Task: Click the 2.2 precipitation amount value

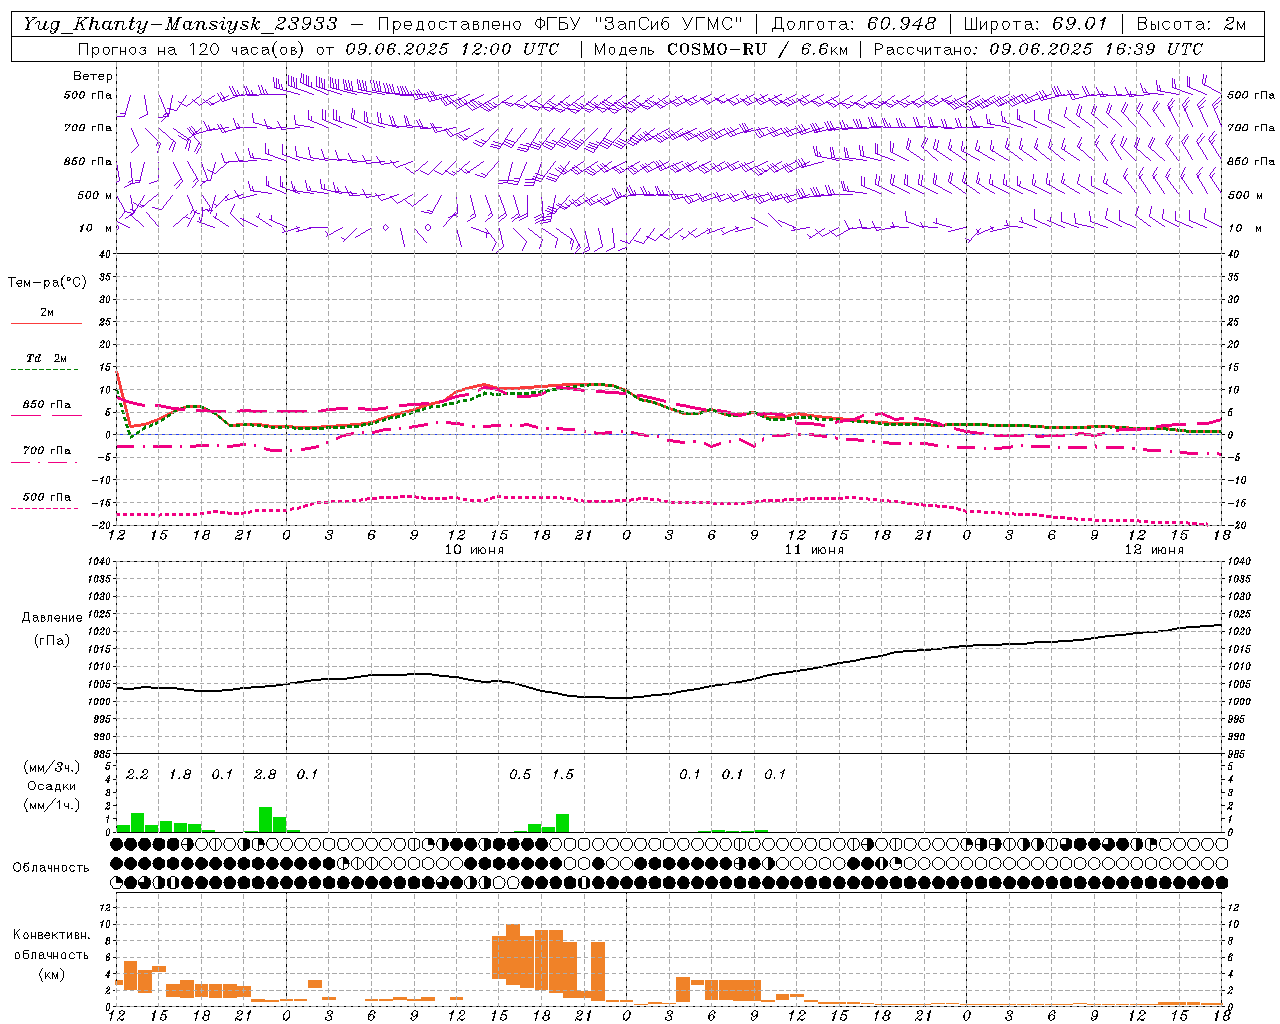Action: [x=137, y=774]
